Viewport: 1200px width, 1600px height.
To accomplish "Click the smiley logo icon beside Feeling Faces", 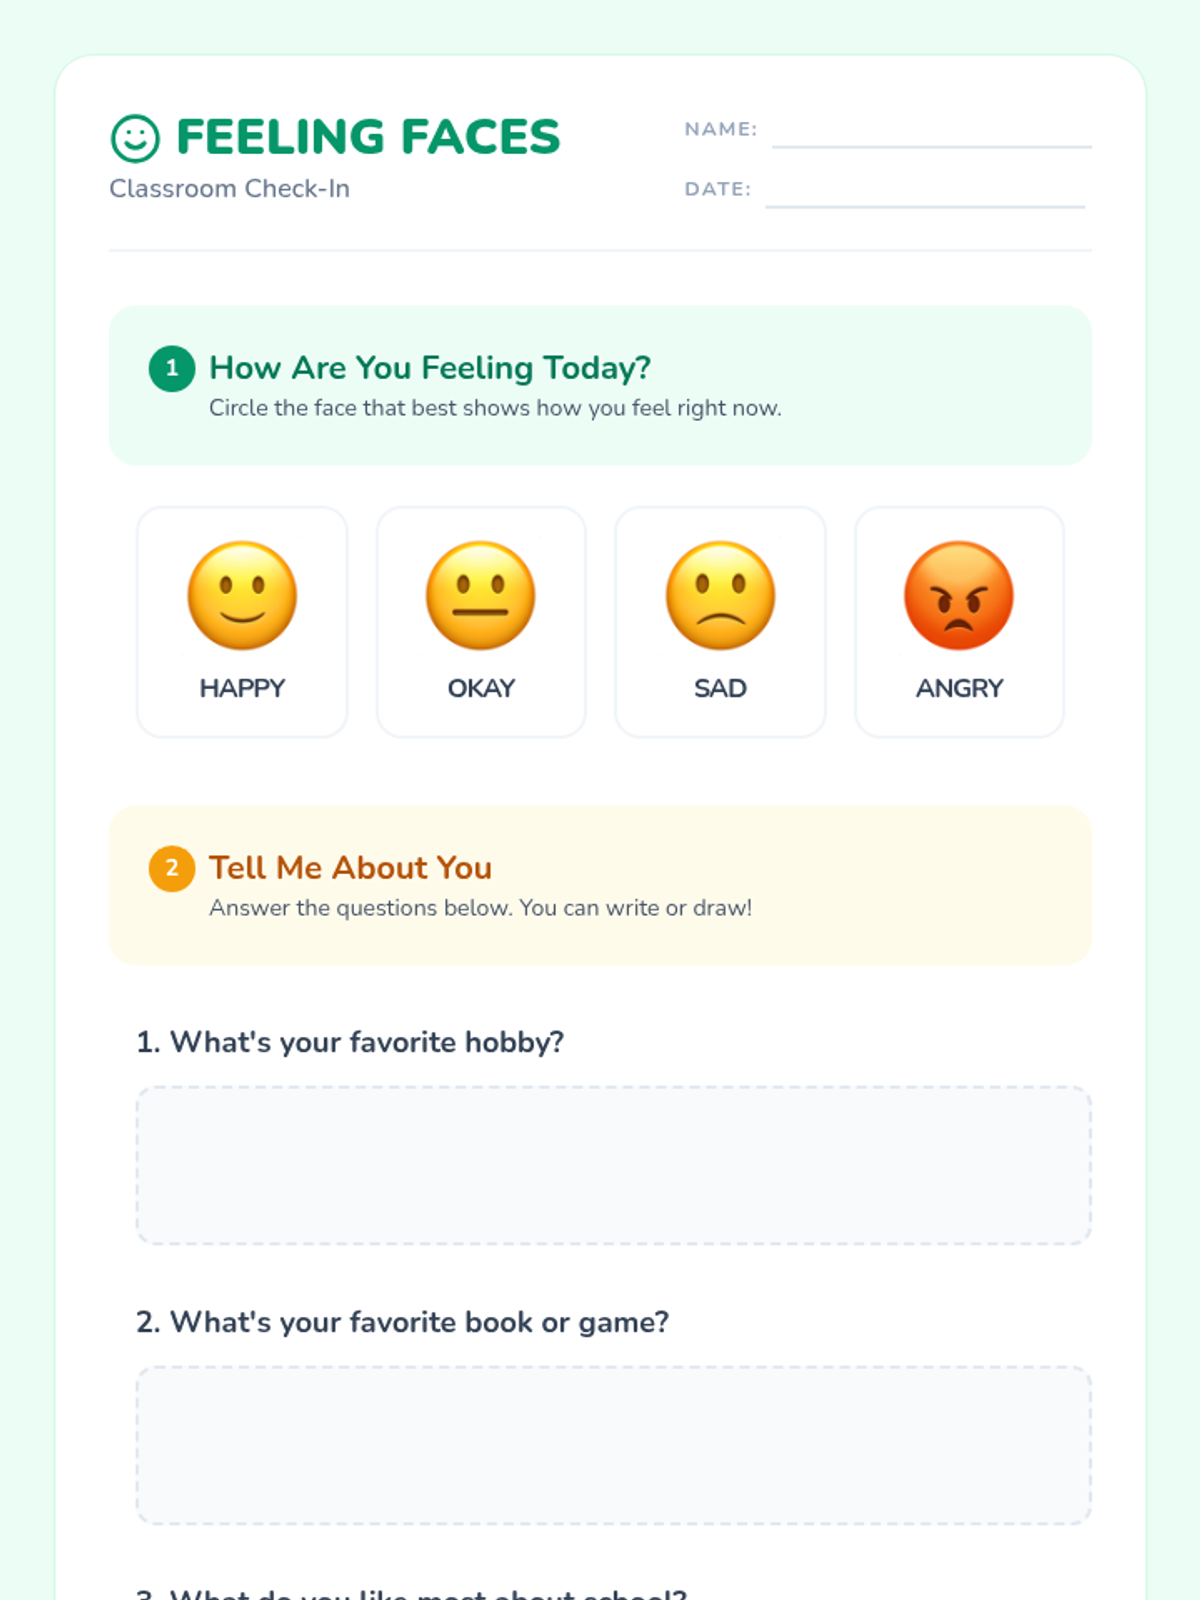I will point(135,138).
